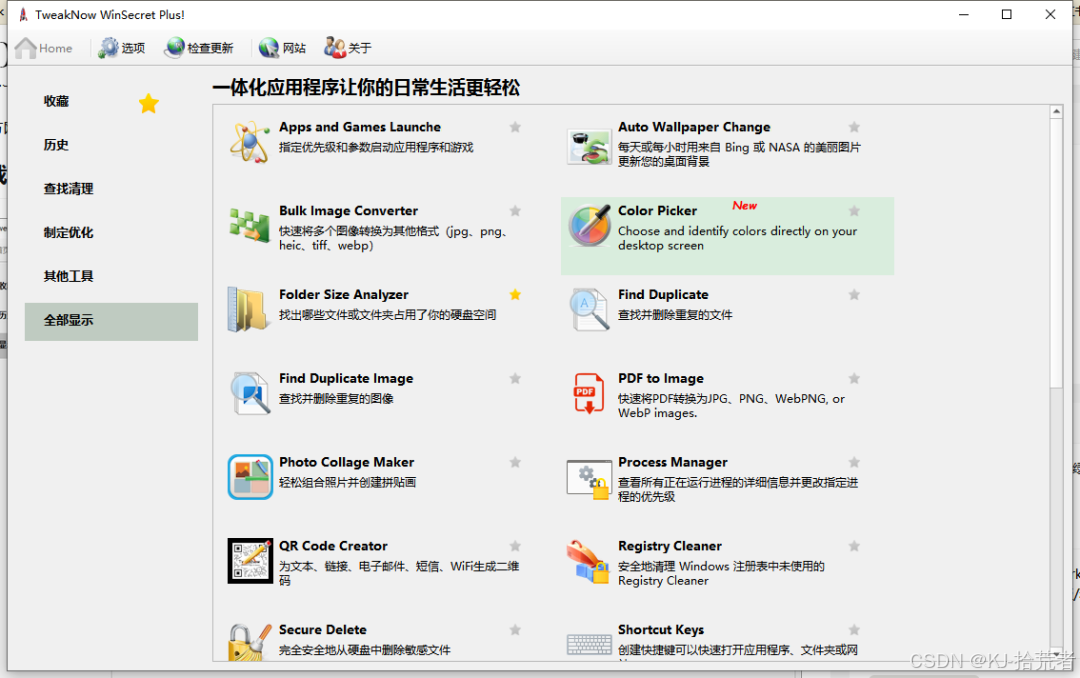Click the TweakNow rocket icon in title bar
Viewport: 1080px width, 678px height.
coord(23,14)
